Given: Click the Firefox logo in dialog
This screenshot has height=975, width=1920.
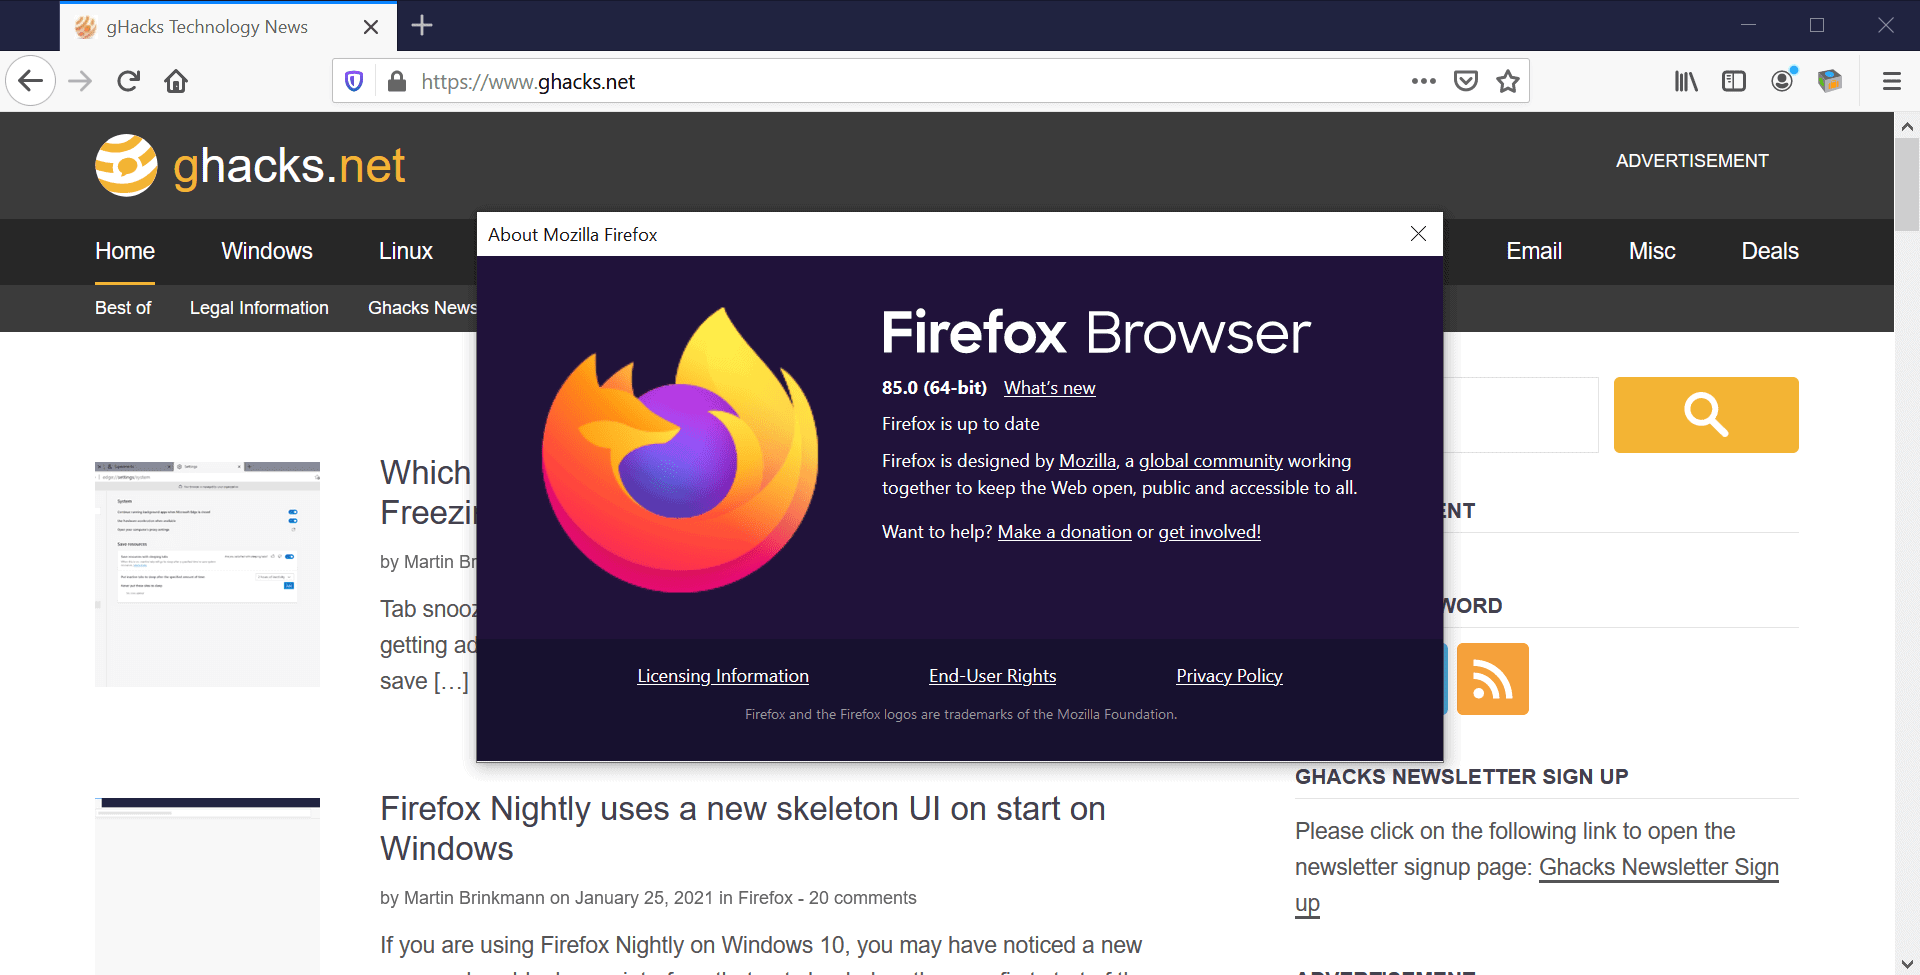Looking at the screenshot, I should 680,450.
